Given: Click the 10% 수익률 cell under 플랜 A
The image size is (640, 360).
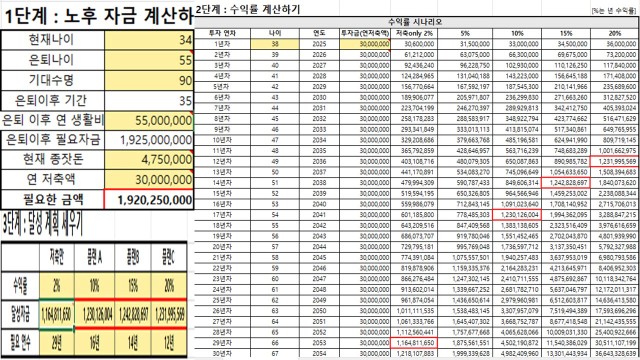Looking at the screenshot, I should pos(94,286).
